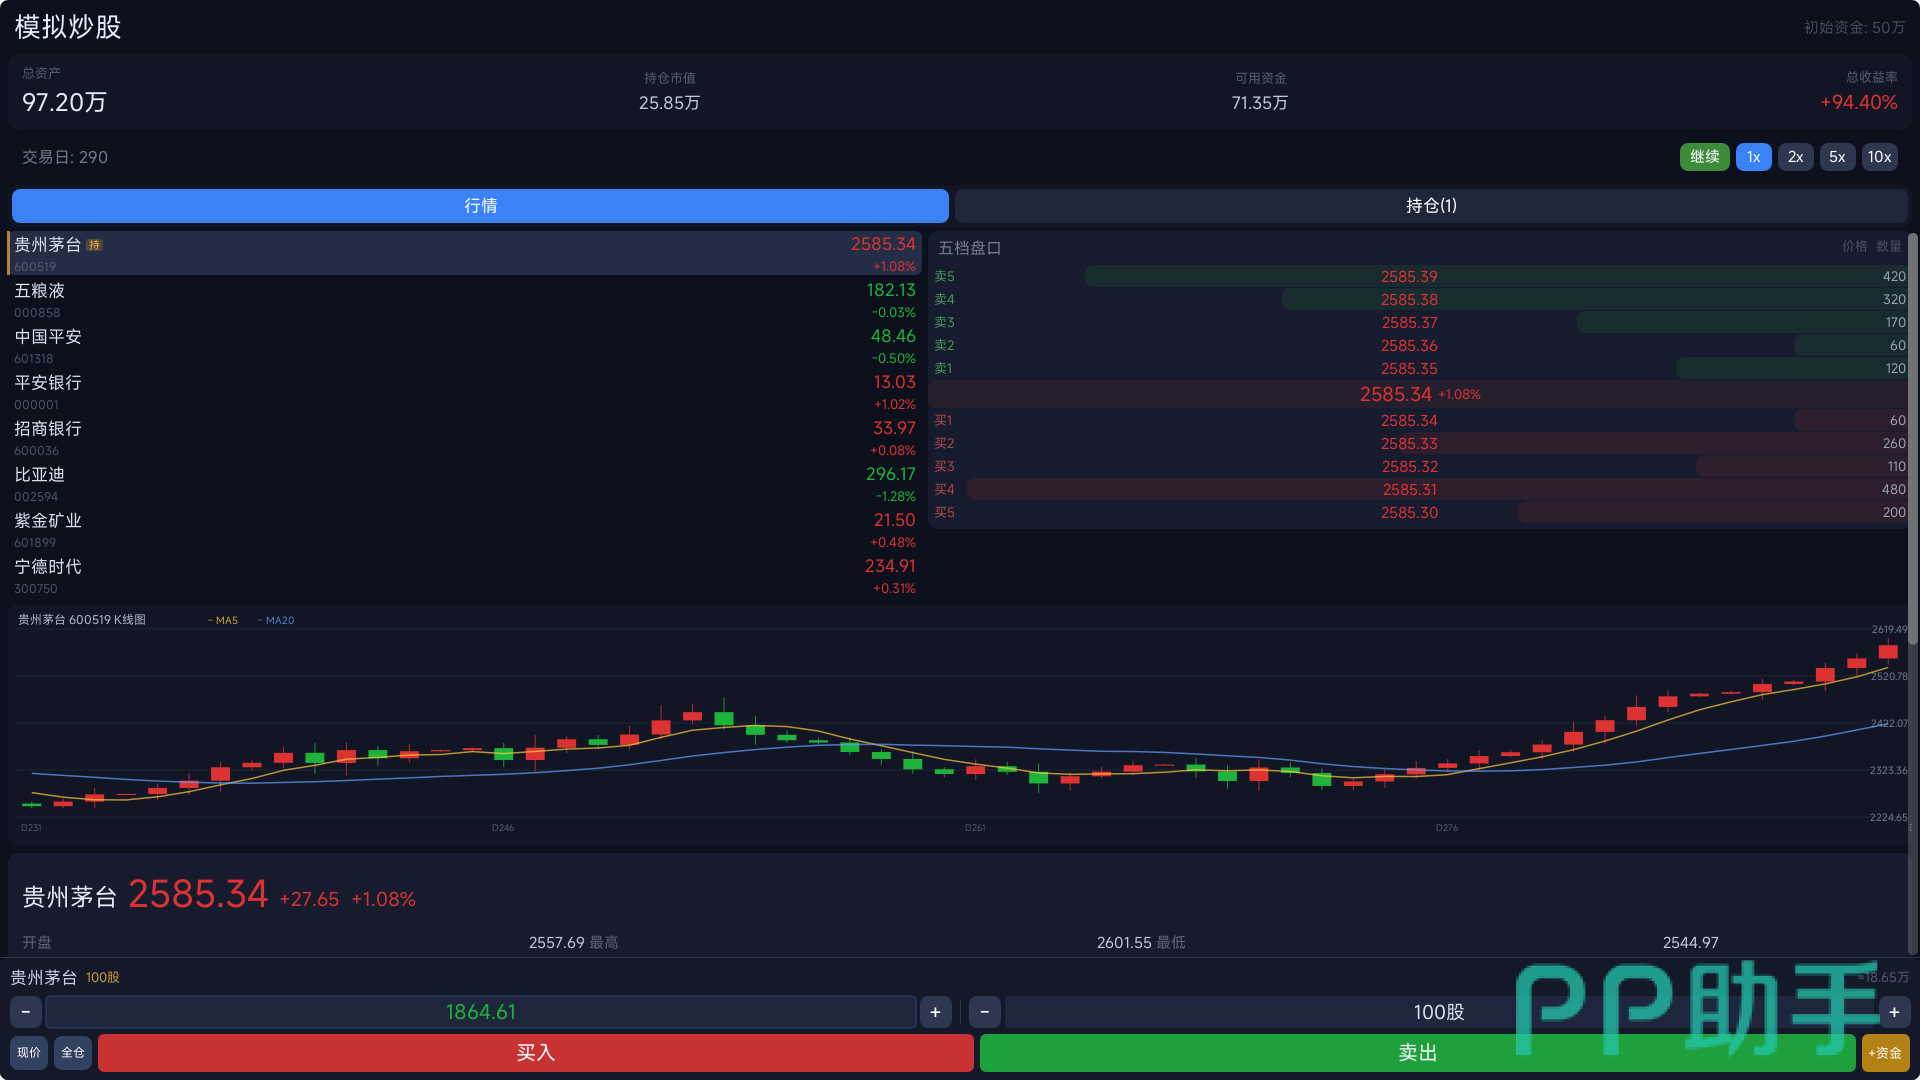This screenshot has width=1920, height=1080.
Task: Click the MA5 legend in K-line chart
Action: pos(223,621)
